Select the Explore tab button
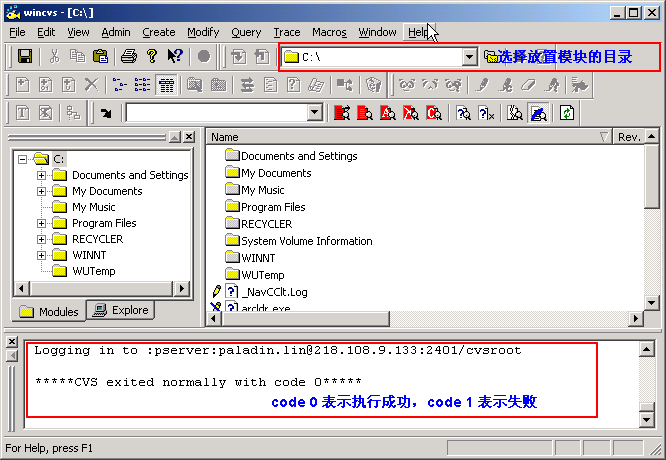666x460 pixels. coord(120,310)
